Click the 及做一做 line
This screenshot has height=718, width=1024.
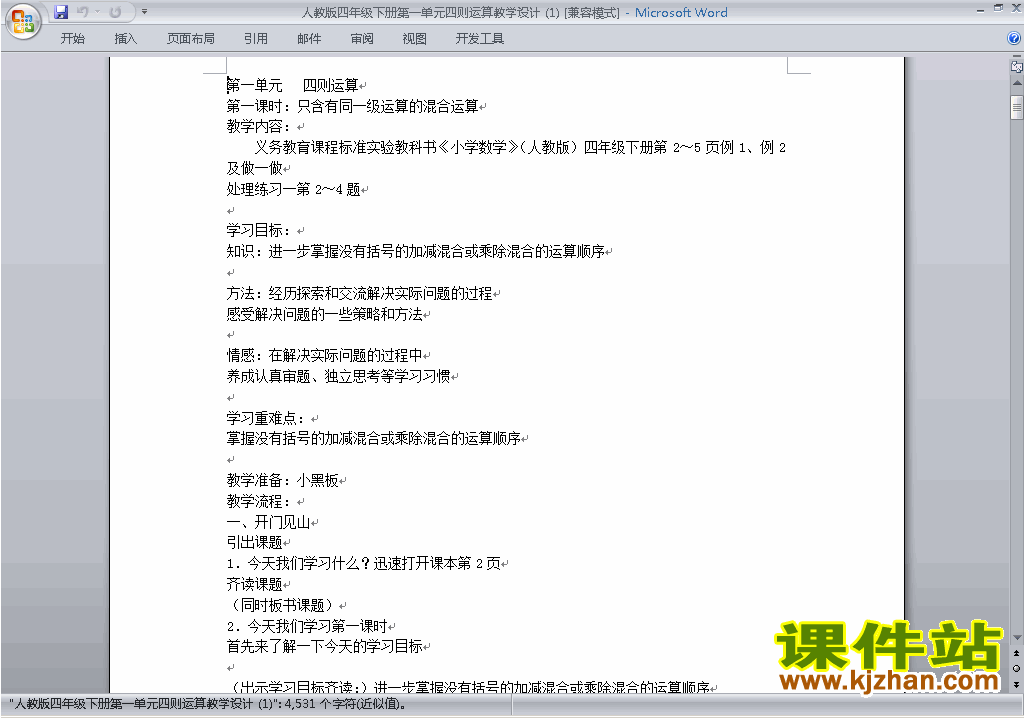255,169
